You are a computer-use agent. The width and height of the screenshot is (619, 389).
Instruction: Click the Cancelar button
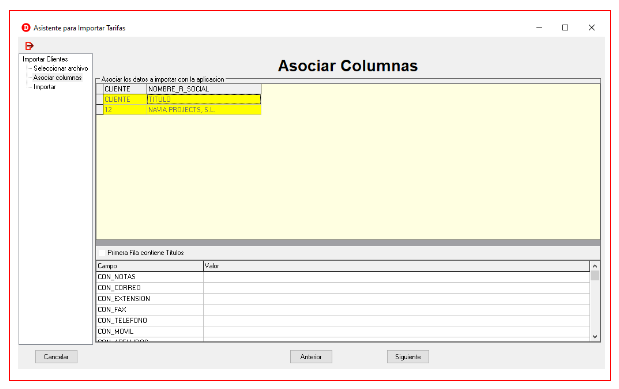(56, 357)
